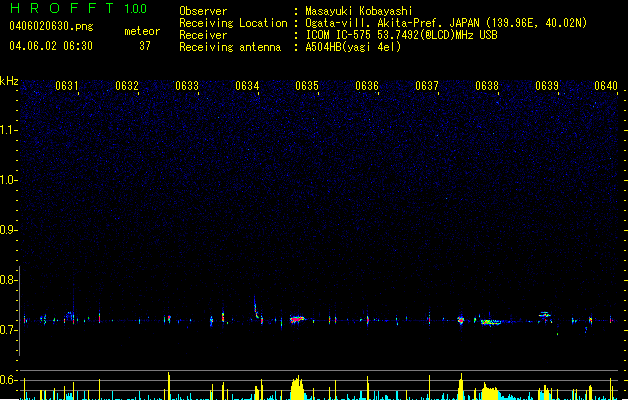The height and width of the screenshot is (400, 629).
Task: Select the antenna value A504HB(yagi 4el)
Action: pos(353,47)
